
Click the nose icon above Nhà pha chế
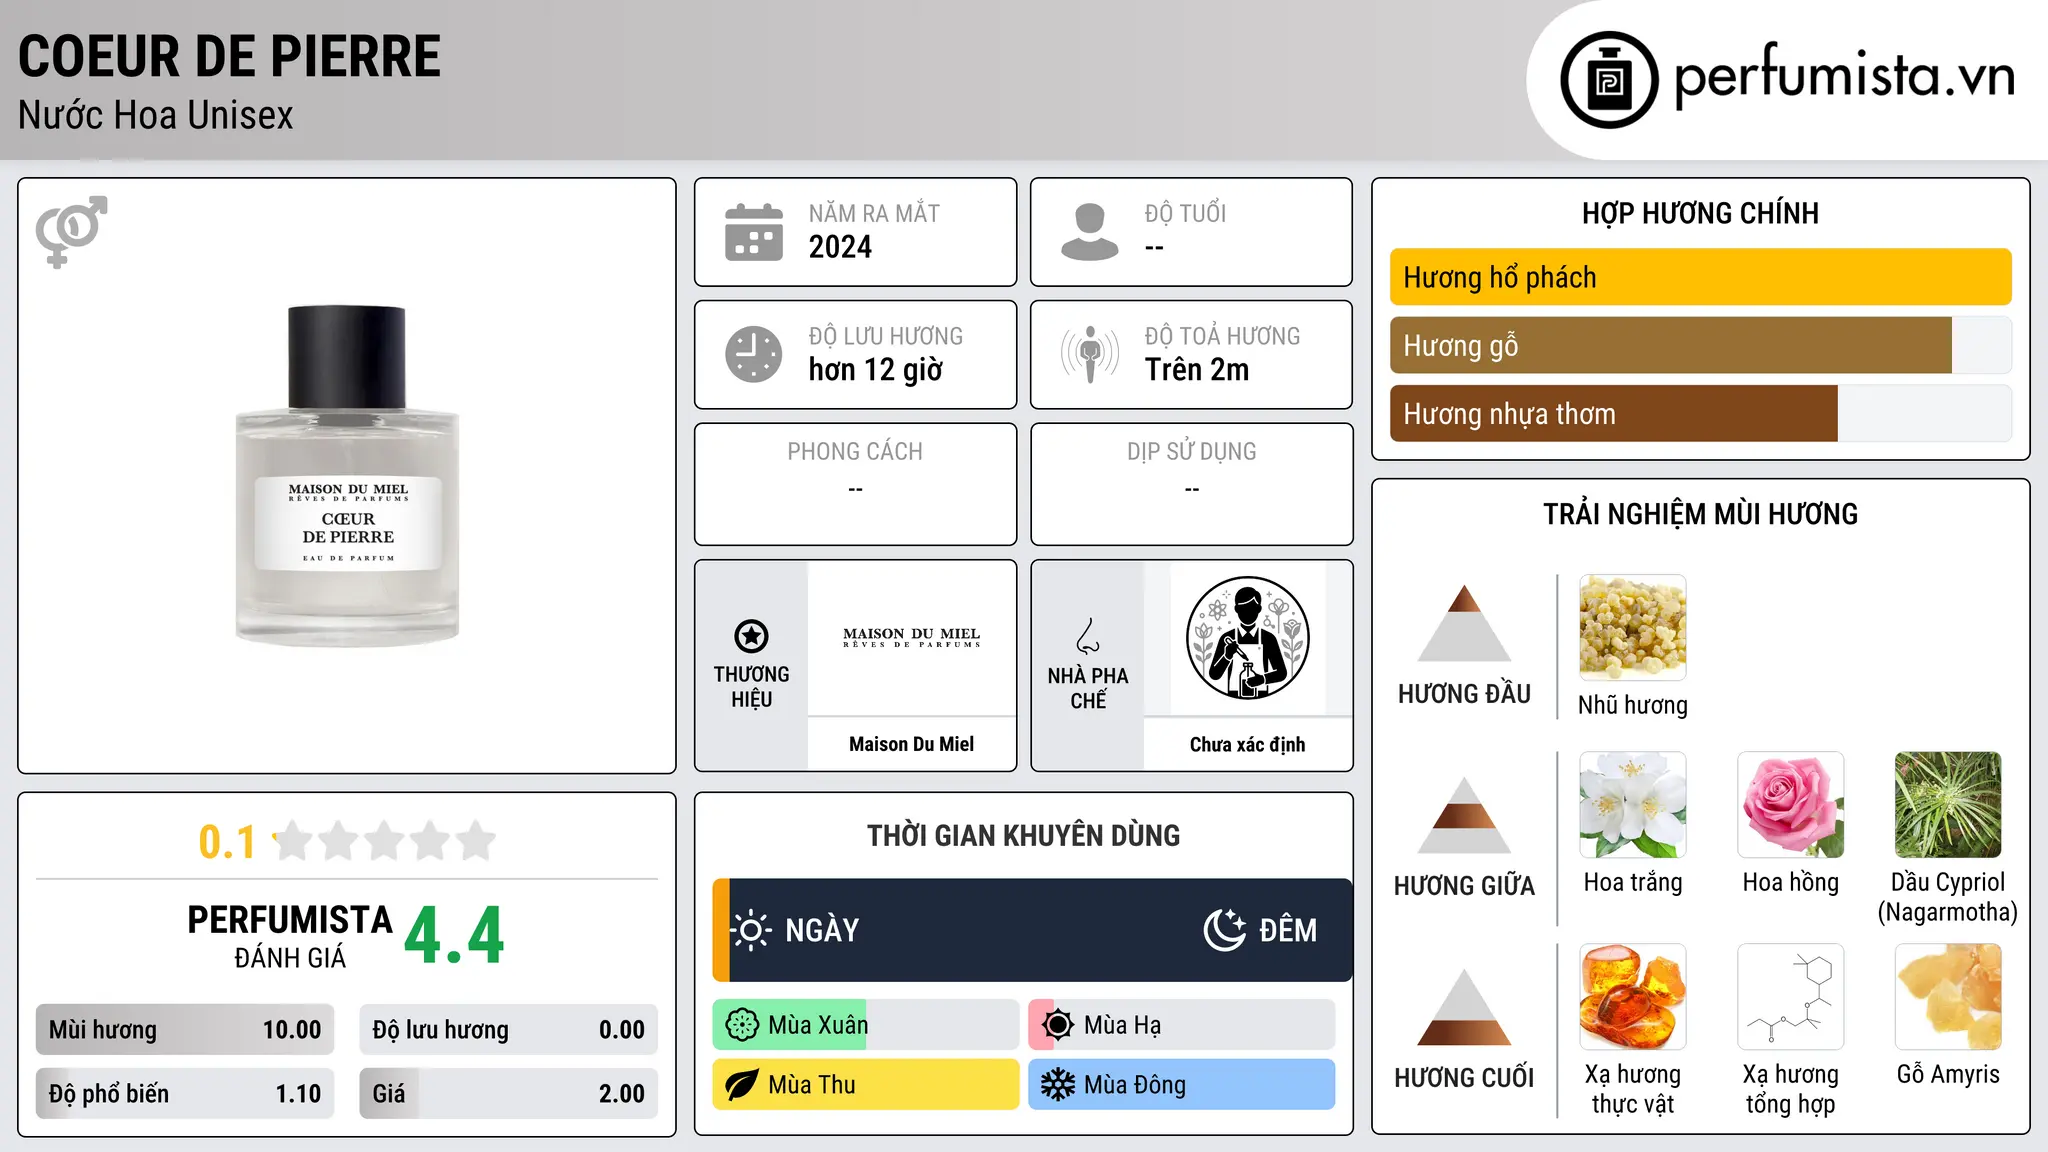[1088, 636]
